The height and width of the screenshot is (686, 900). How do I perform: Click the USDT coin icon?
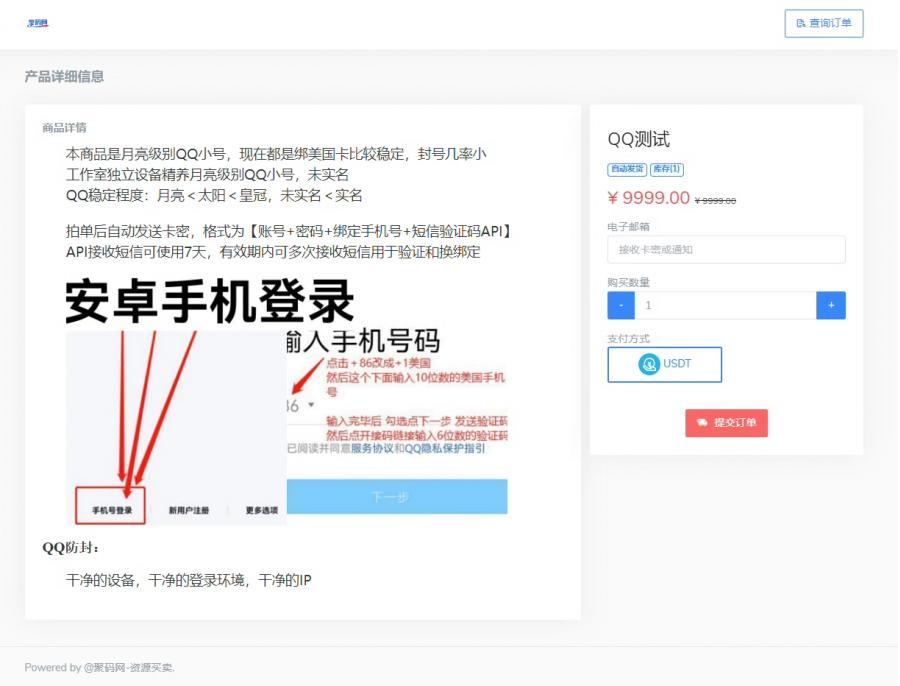[648, 364]
